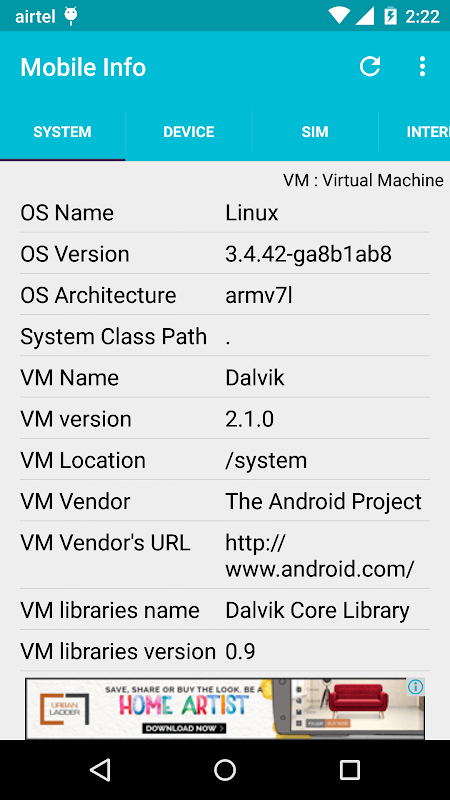Select the OS Version row
Screen dimensions: 450x800
tap(225, 254)
